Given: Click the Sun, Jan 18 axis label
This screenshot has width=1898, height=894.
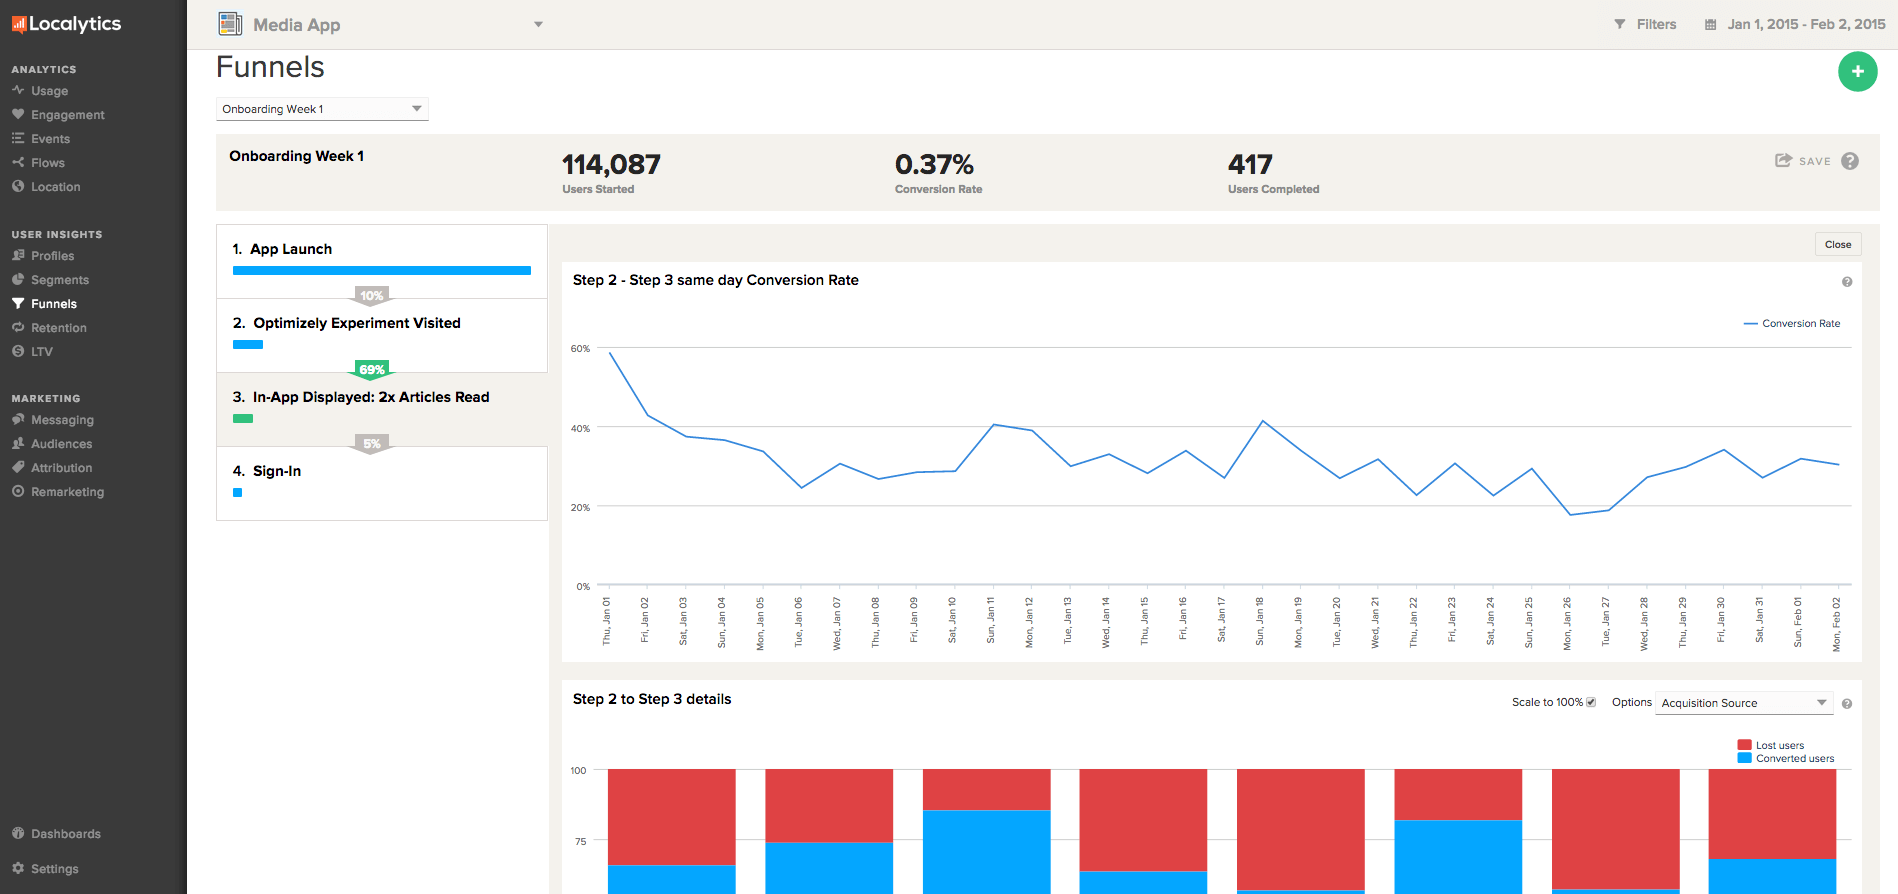Looking at the screenshot, I should [1260, 621].
